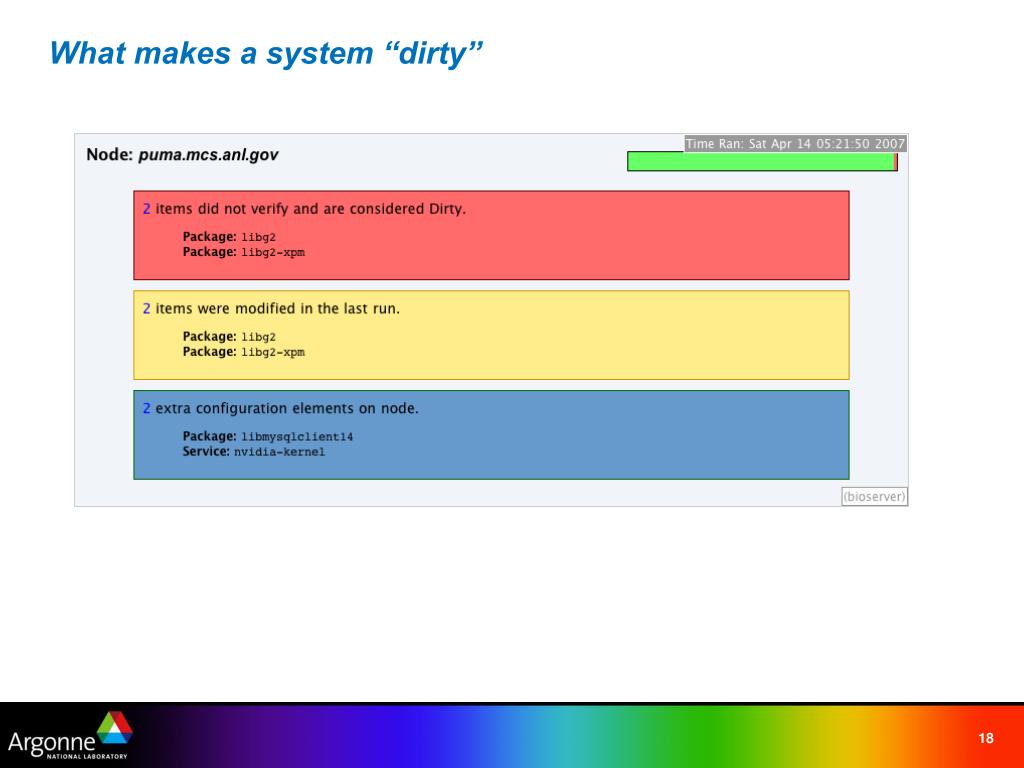The image size is (1024, 768).
Task: Click the slide number 18
Action: coord(985,738)
